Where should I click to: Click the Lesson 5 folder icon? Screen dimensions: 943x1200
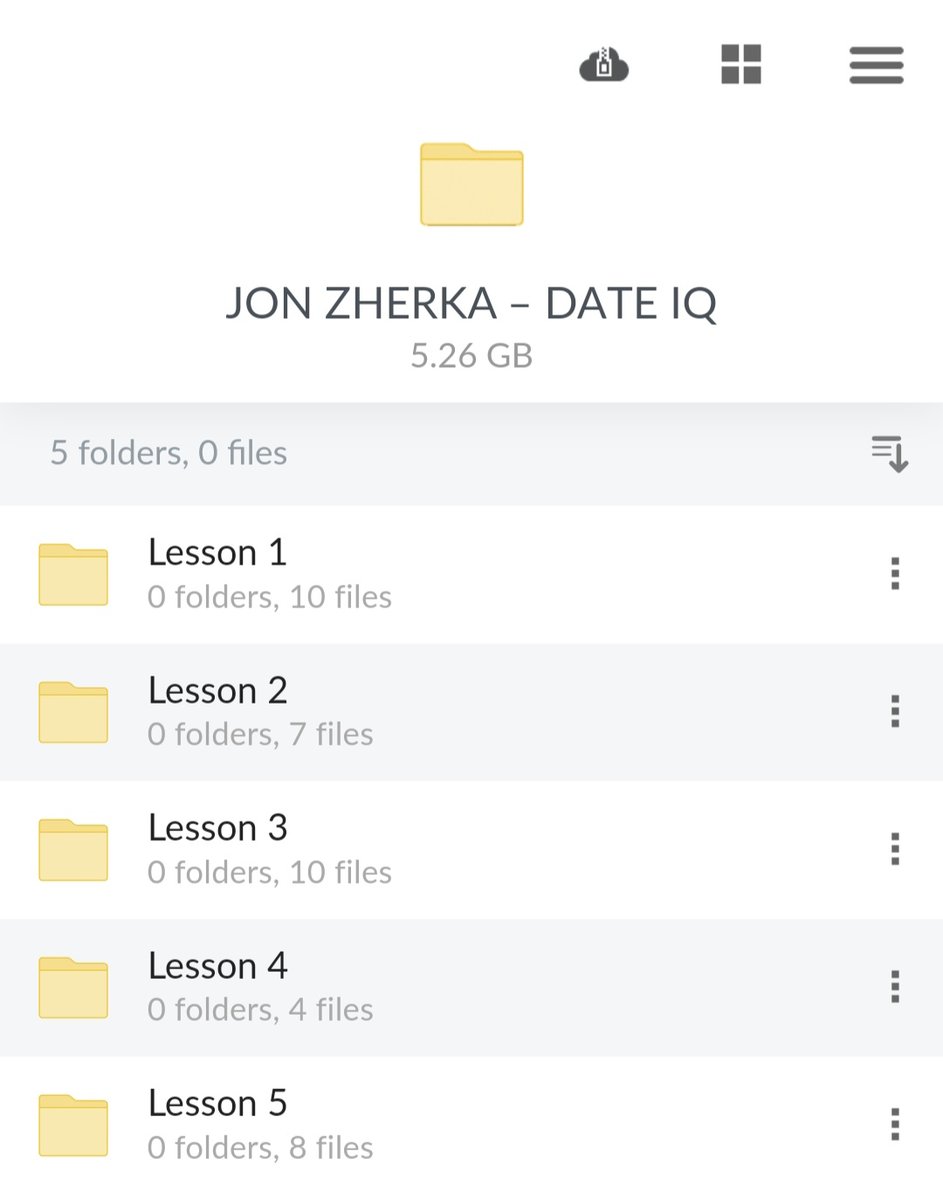point(73,1124)
